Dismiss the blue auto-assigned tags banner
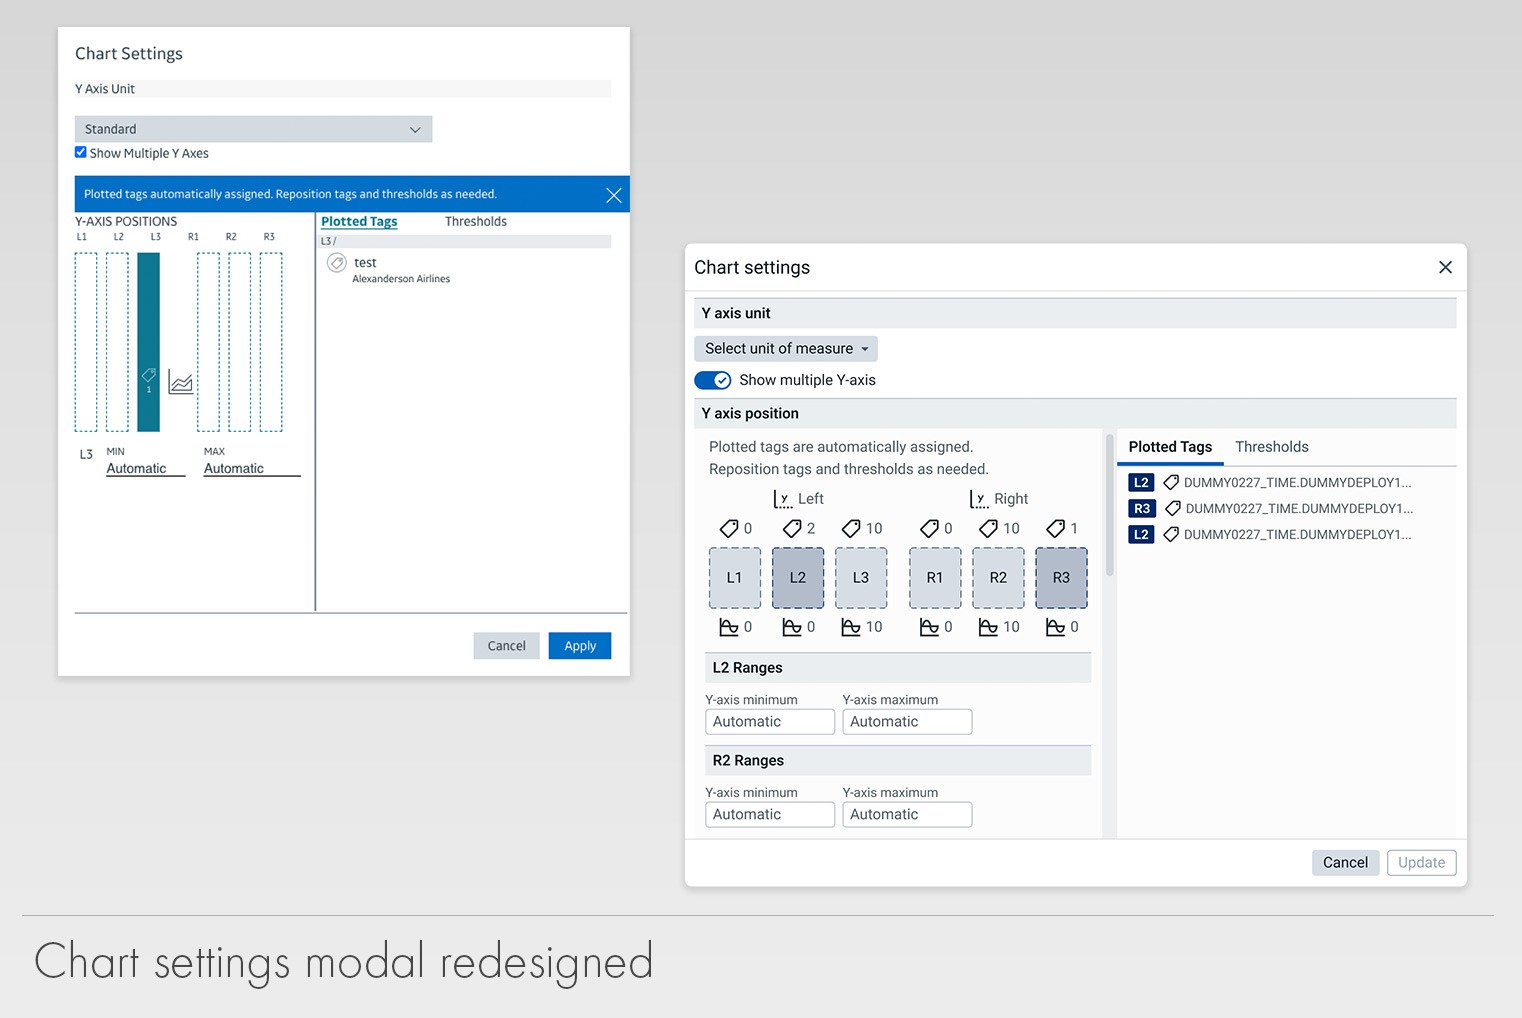Viewport: 1522px width, 1018px height. tap(614, 195)
